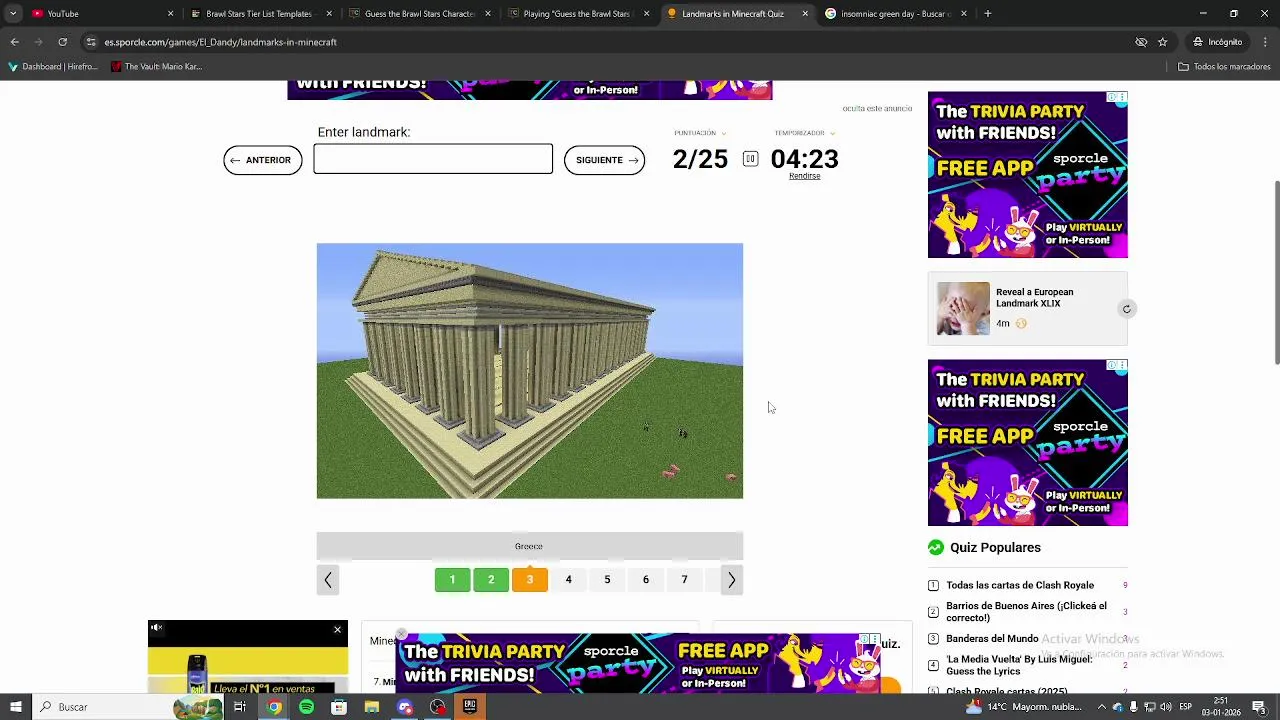Unmute the floating video ad
The width and height of the screenshot is (1280, 720).
tap(157, 629)
